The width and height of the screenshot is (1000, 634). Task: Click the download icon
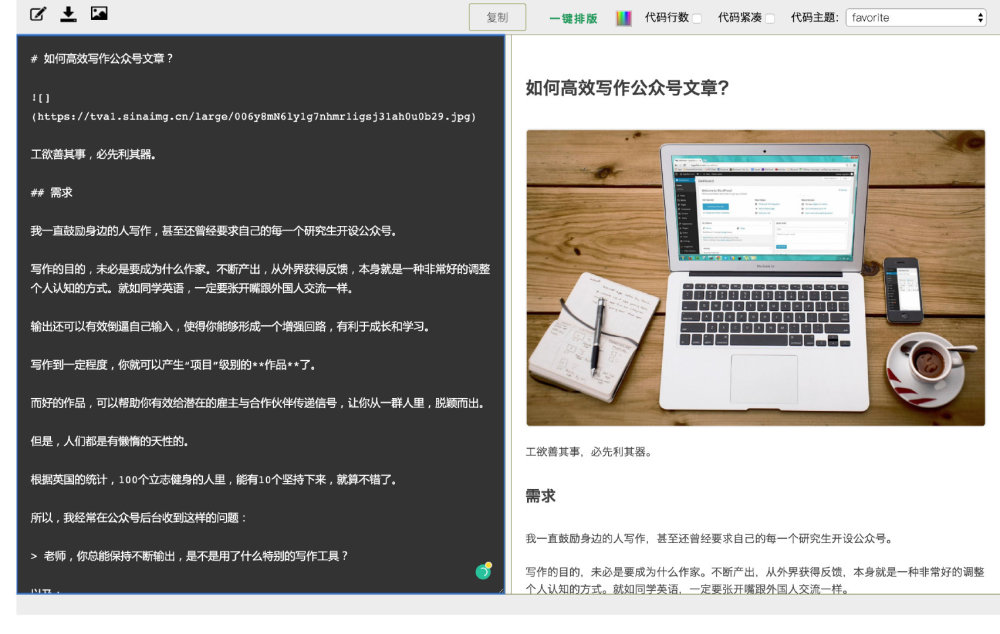click(68, 13)
